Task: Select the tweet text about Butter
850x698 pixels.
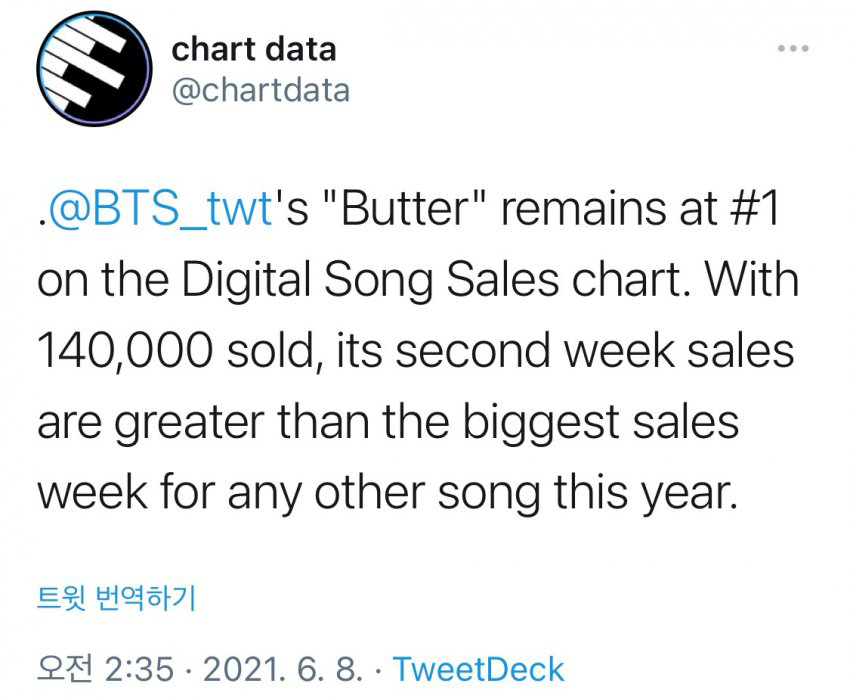Action: (x=417, y=350)
